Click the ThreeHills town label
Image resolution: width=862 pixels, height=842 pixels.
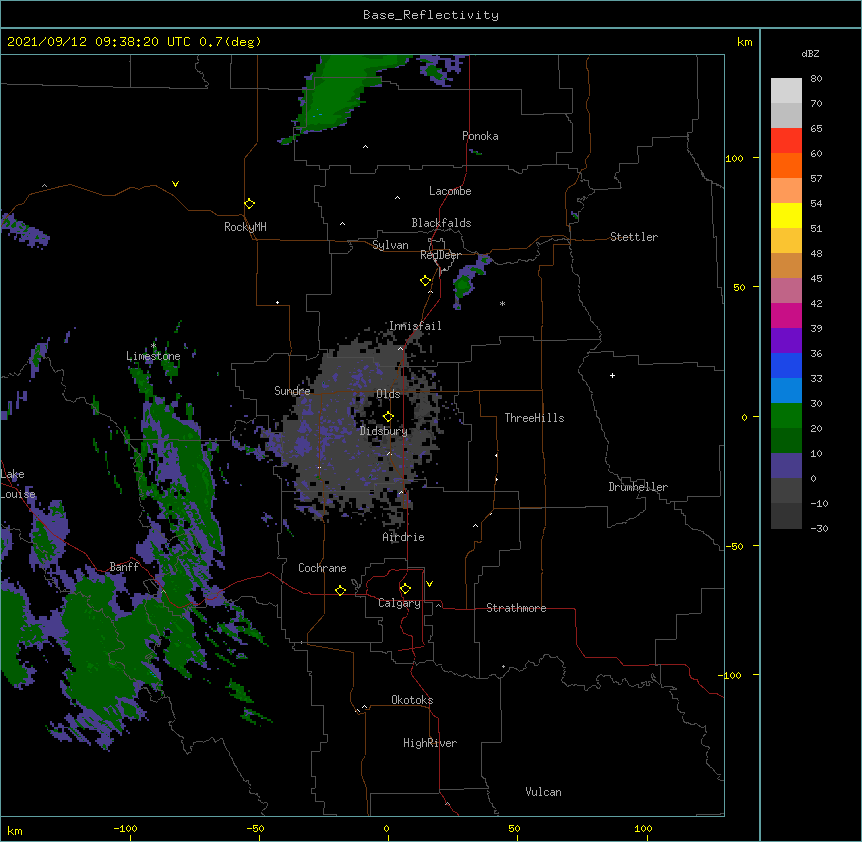534,418
